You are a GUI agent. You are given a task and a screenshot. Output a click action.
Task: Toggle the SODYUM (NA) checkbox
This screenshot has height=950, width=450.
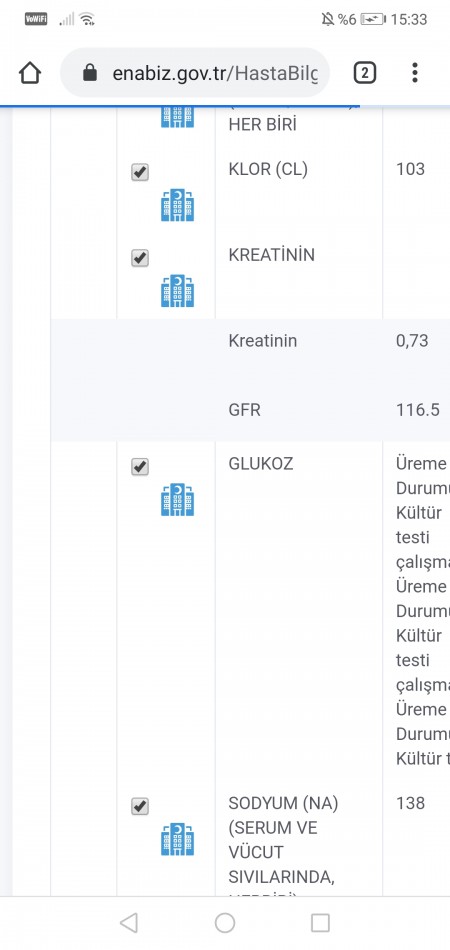(140, 807)
